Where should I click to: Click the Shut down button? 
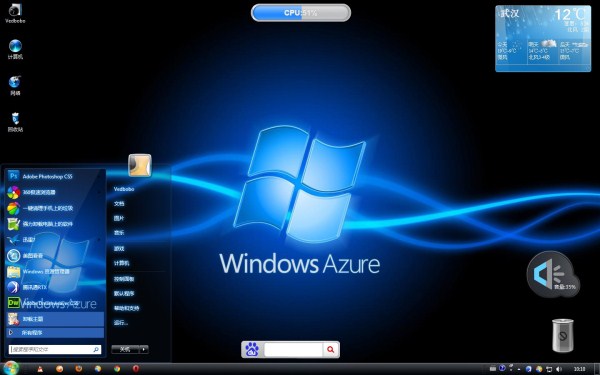(x=125, y=349)
